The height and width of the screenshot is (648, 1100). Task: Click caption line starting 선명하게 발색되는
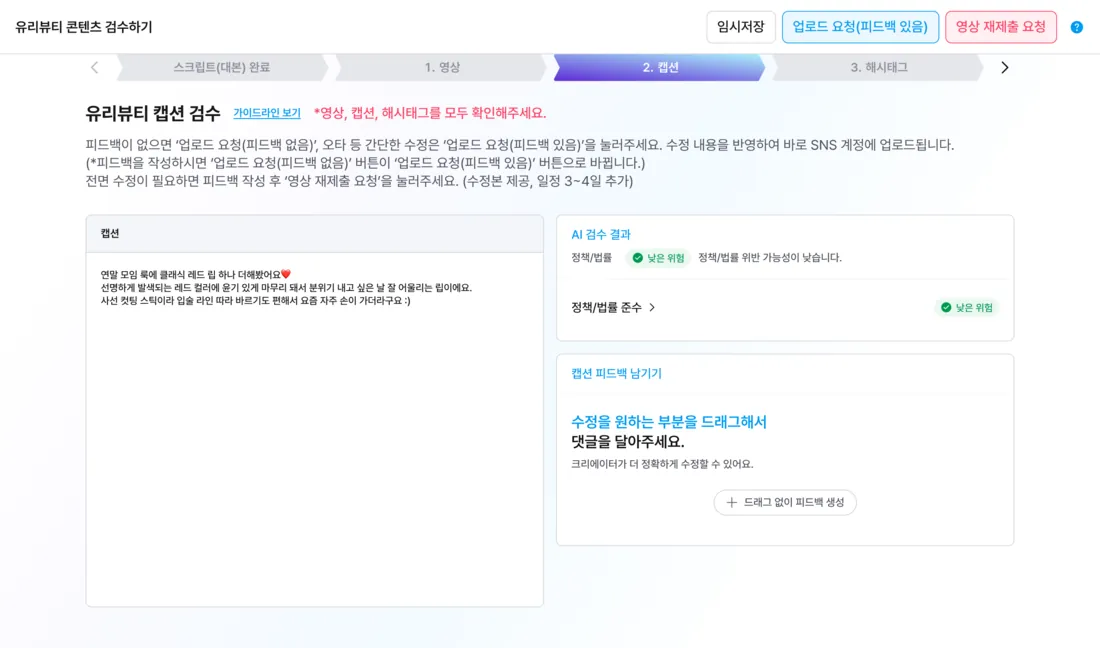pos(286,288)
